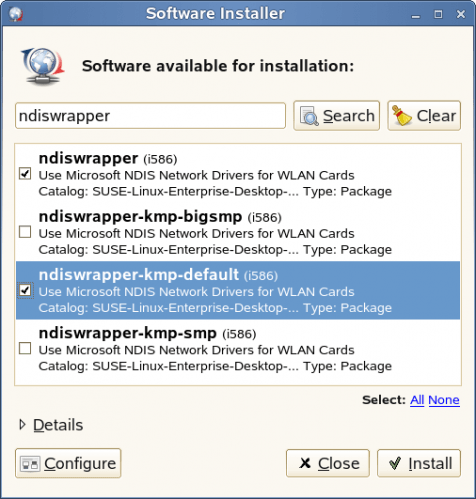
Task: Close the window with title bar X
Action: click(x=461, y=14)
